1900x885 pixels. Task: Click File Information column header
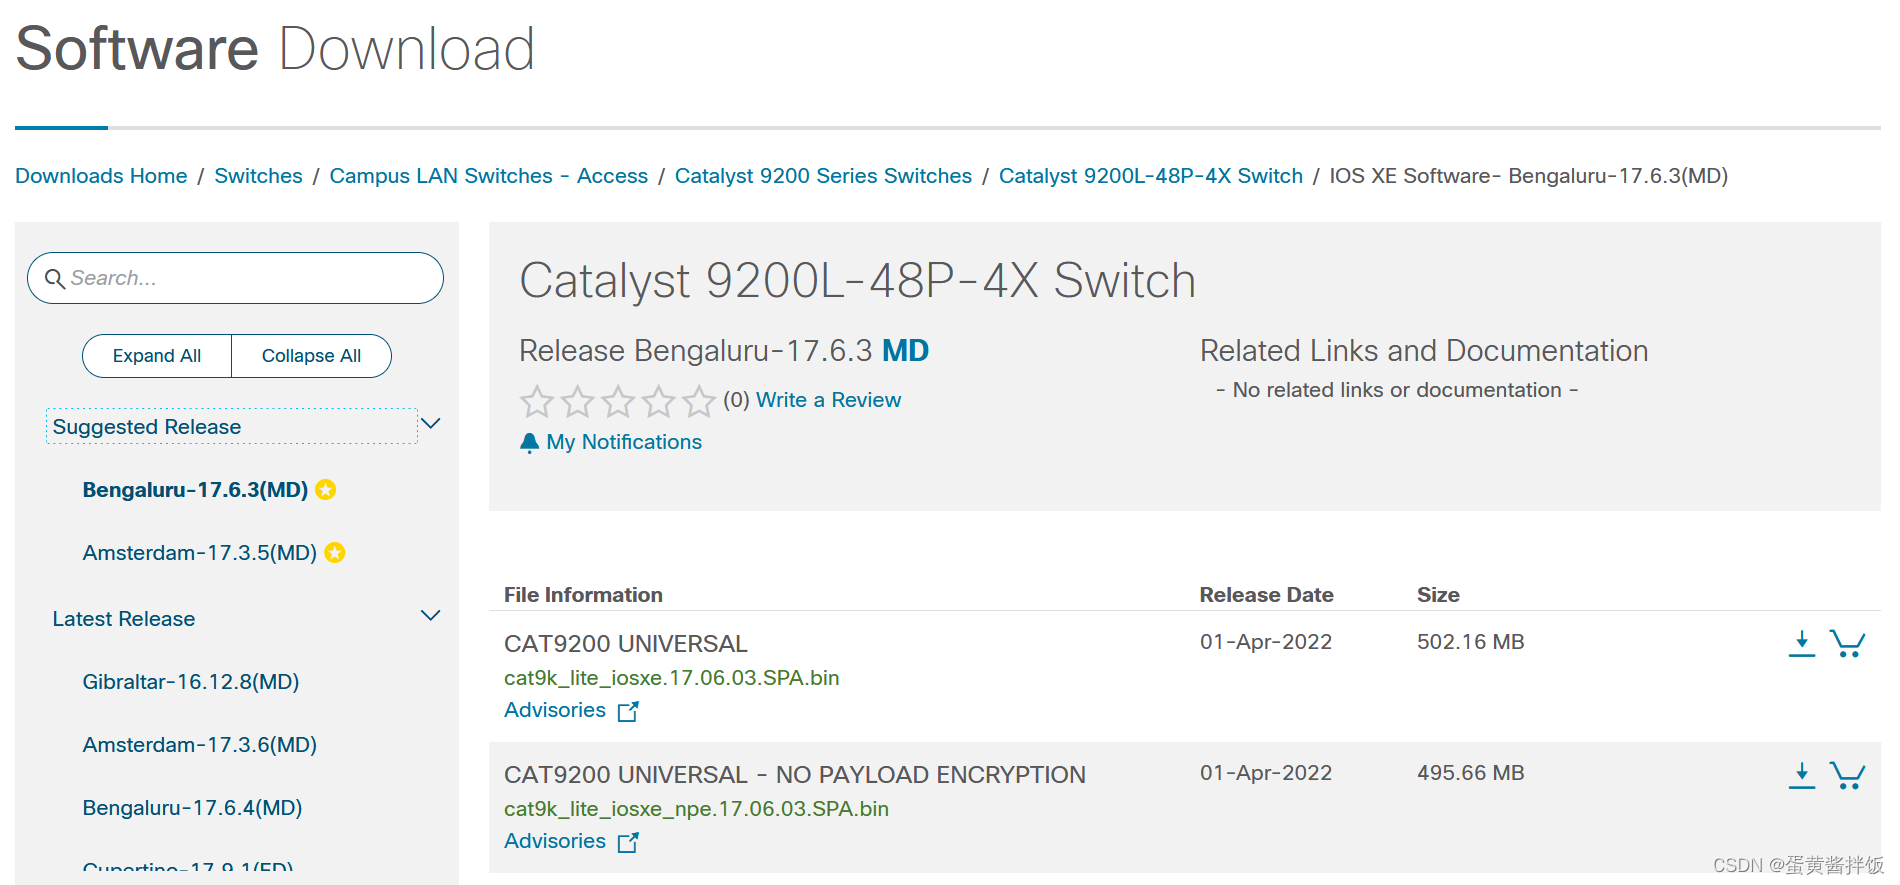(x=583, y=595)
